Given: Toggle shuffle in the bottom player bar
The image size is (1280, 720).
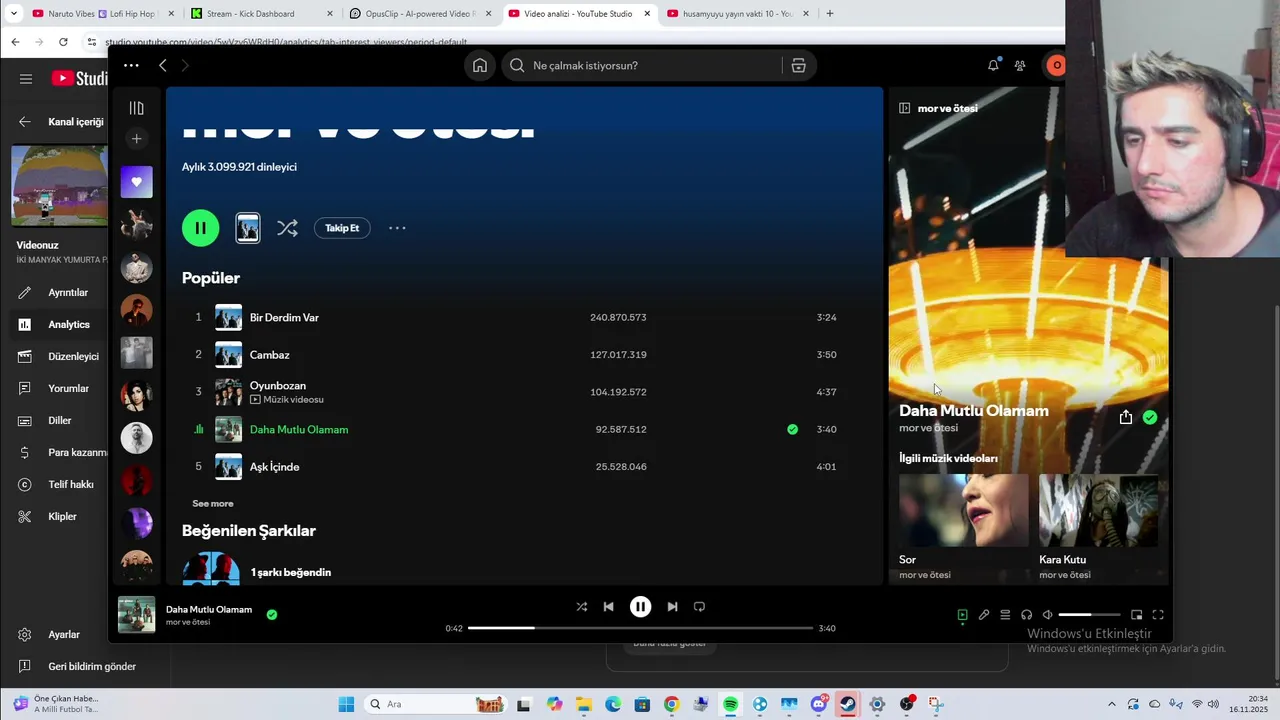Looking at the screenshot, I should tap(581, 606).
